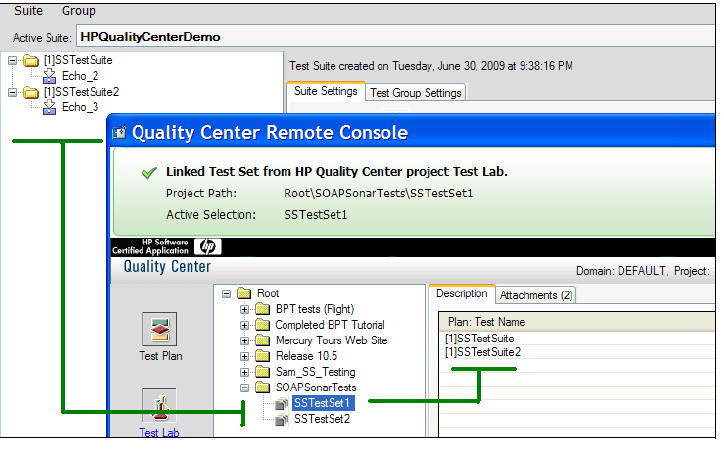724x449 pixels.
Task: Select [1]SSTestSuite in the suite tree
Action: [78, 60]
